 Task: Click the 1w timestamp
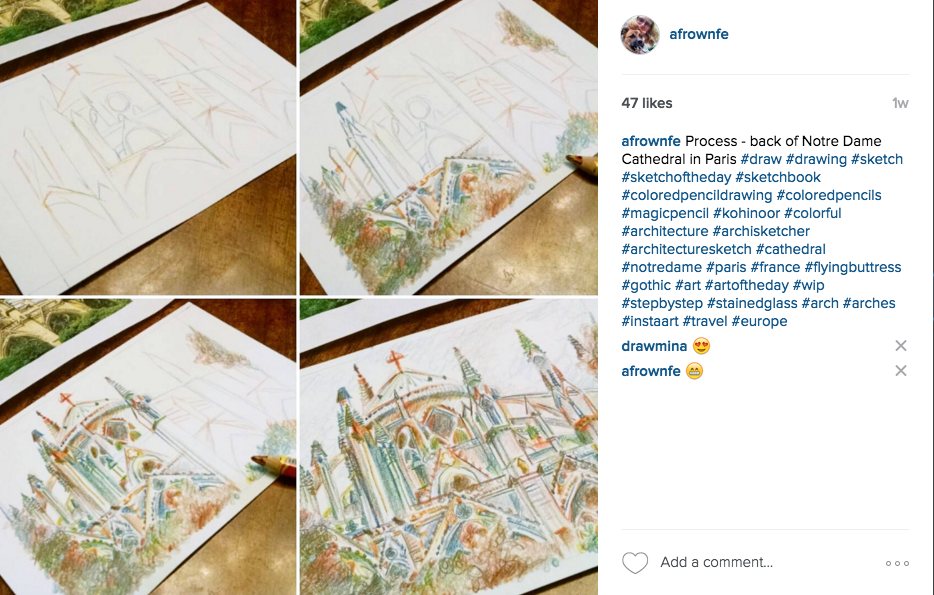pos(900,103)
